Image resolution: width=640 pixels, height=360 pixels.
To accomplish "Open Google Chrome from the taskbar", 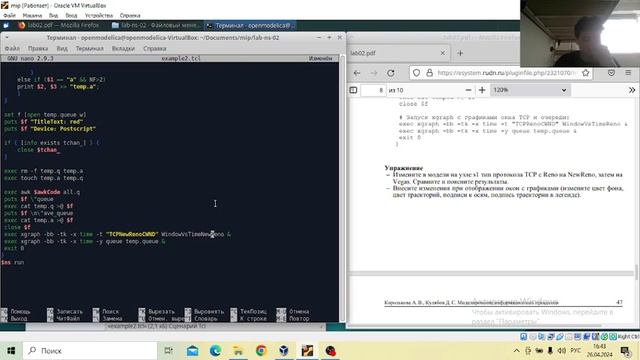I will pyautogui.click(x=261, y=351).
